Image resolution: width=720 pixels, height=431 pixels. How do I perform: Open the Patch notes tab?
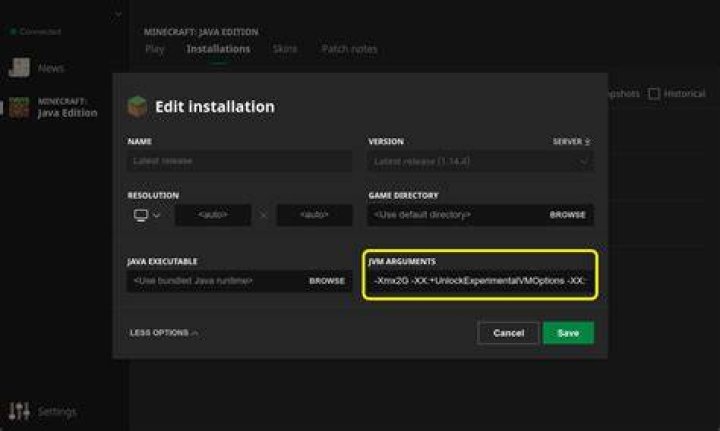coord(349,49)
